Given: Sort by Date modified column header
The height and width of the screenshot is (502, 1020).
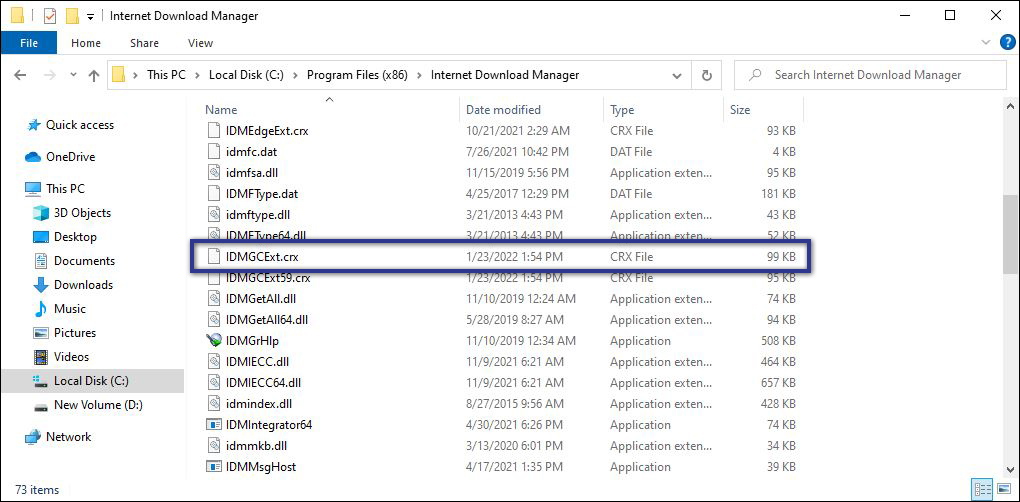Looking at the screenshot, I should click(503, 110).
